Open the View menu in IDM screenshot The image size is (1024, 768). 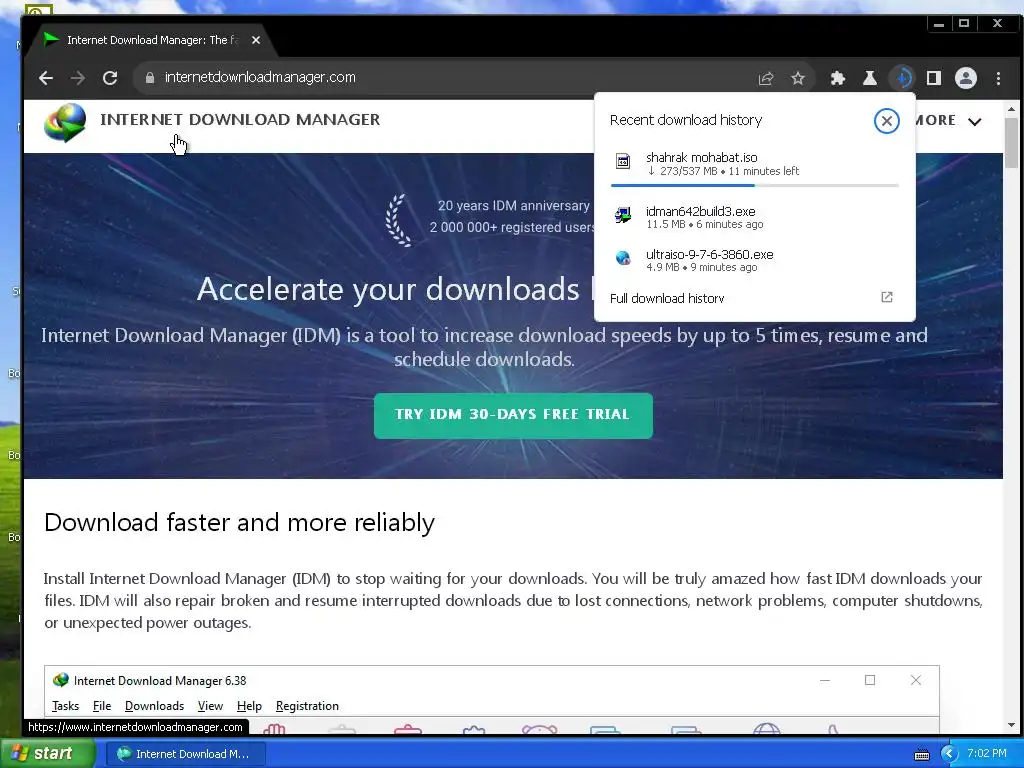(x=210, y=706)
